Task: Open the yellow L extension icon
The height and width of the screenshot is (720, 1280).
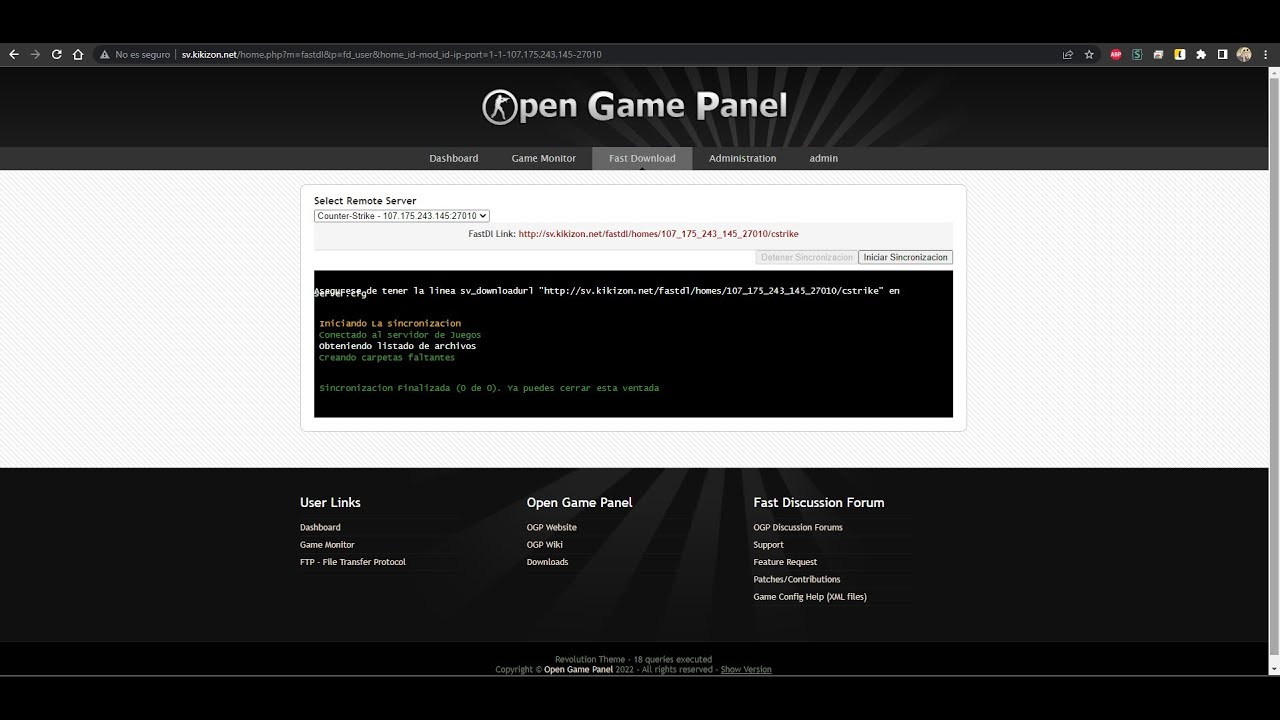Action: pyautogui.click(x=1180, y=54)
